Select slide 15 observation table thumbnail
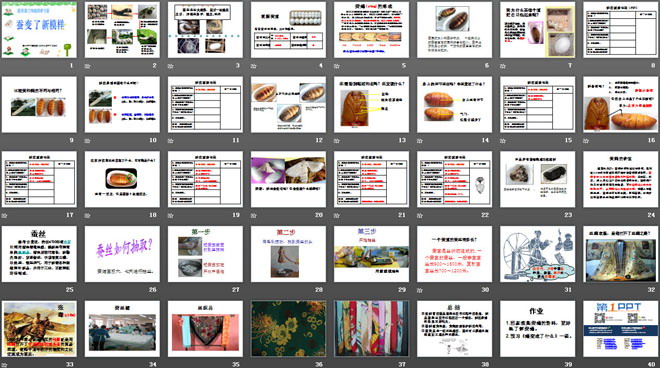 pyautogui.click(x=538, y=105)
